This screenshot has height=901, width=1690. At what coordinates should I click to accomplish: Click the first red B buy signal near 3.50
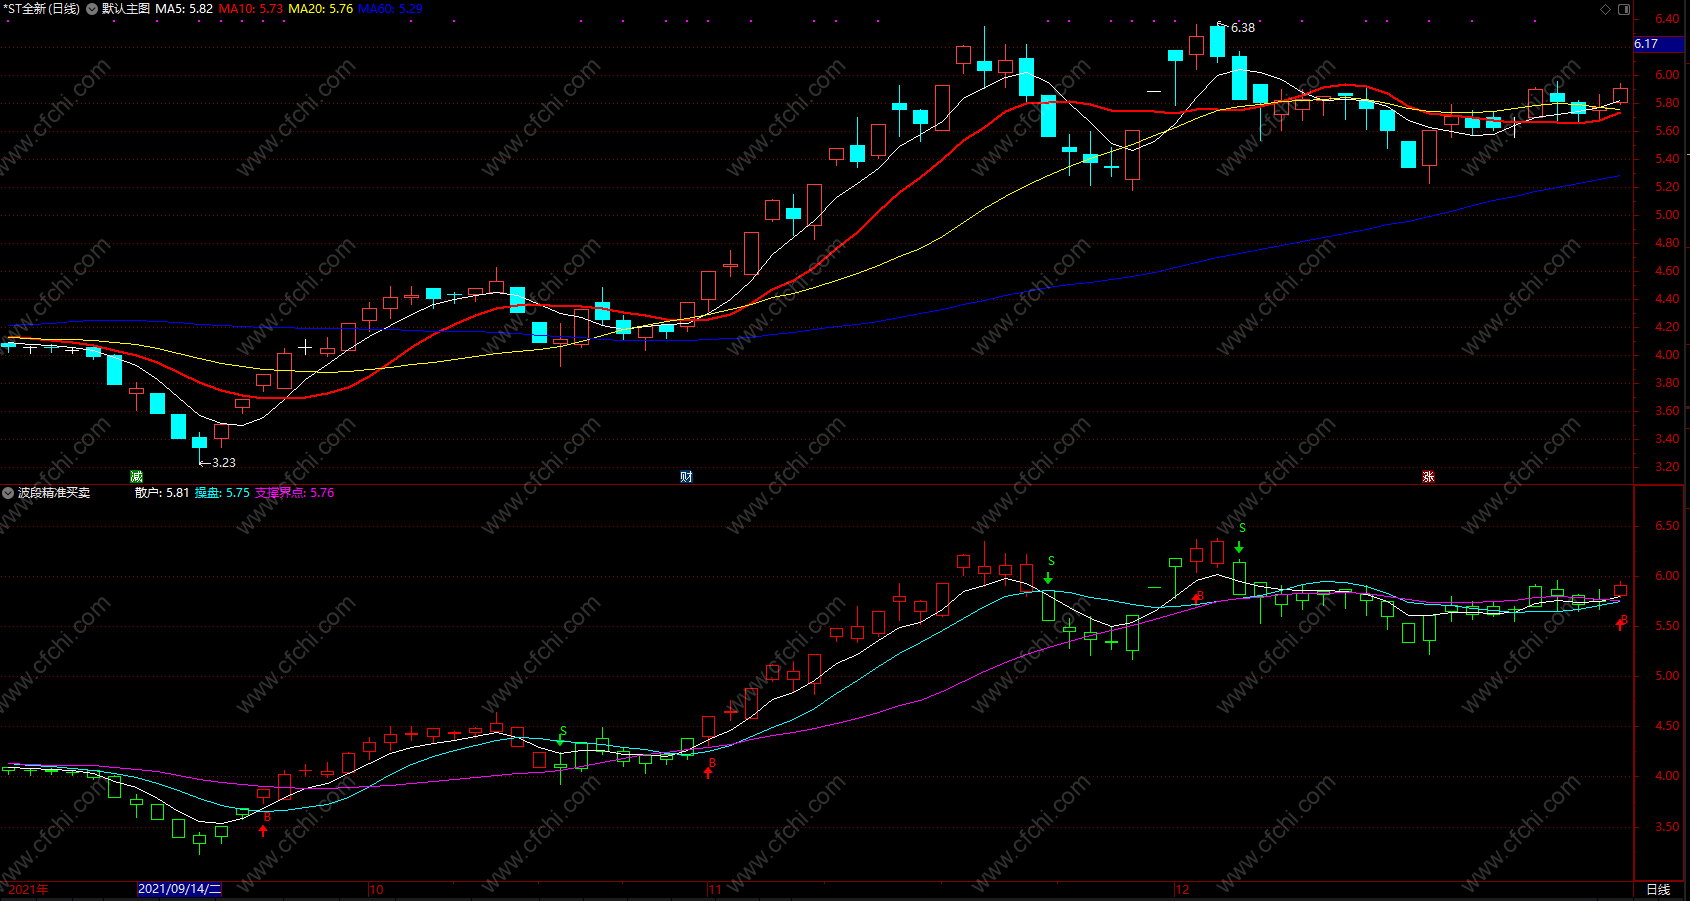(265, 824)
